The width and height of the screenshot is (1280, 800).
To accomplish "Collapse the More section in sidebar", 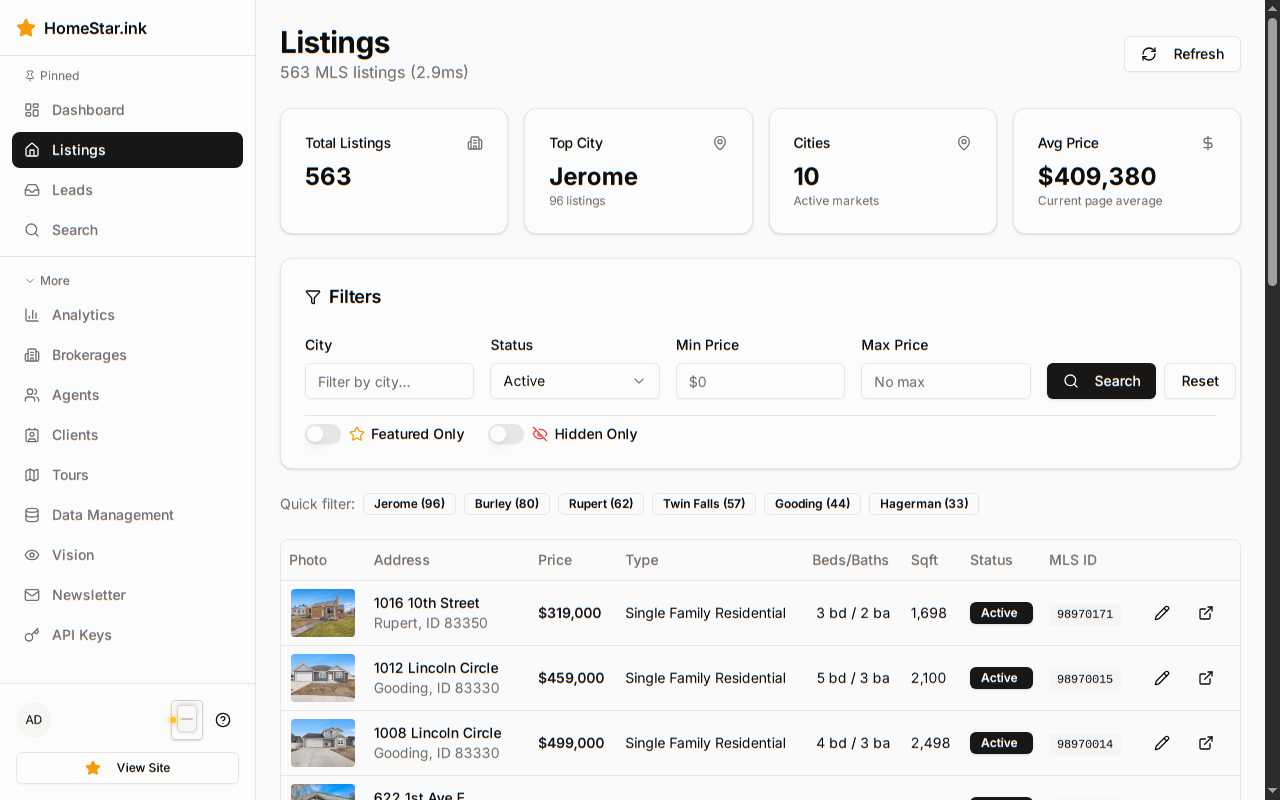I will 47,281.
